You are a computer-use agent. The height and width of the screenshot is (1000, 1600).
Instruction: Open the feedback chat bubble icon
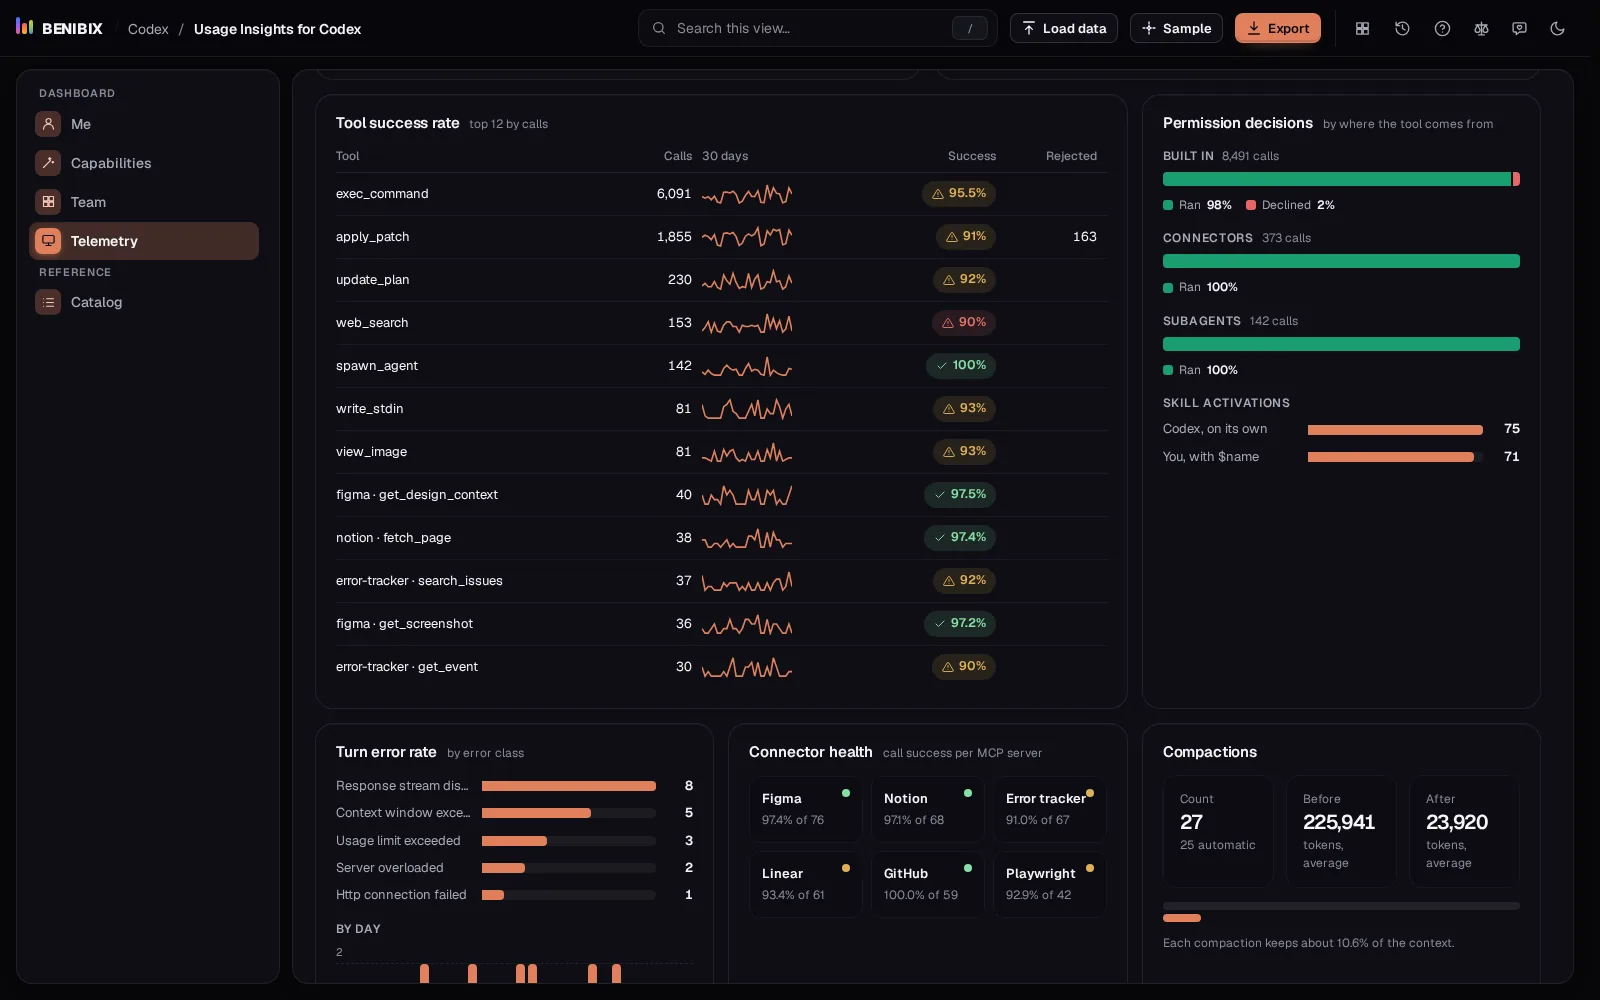tap(1519, 29)
